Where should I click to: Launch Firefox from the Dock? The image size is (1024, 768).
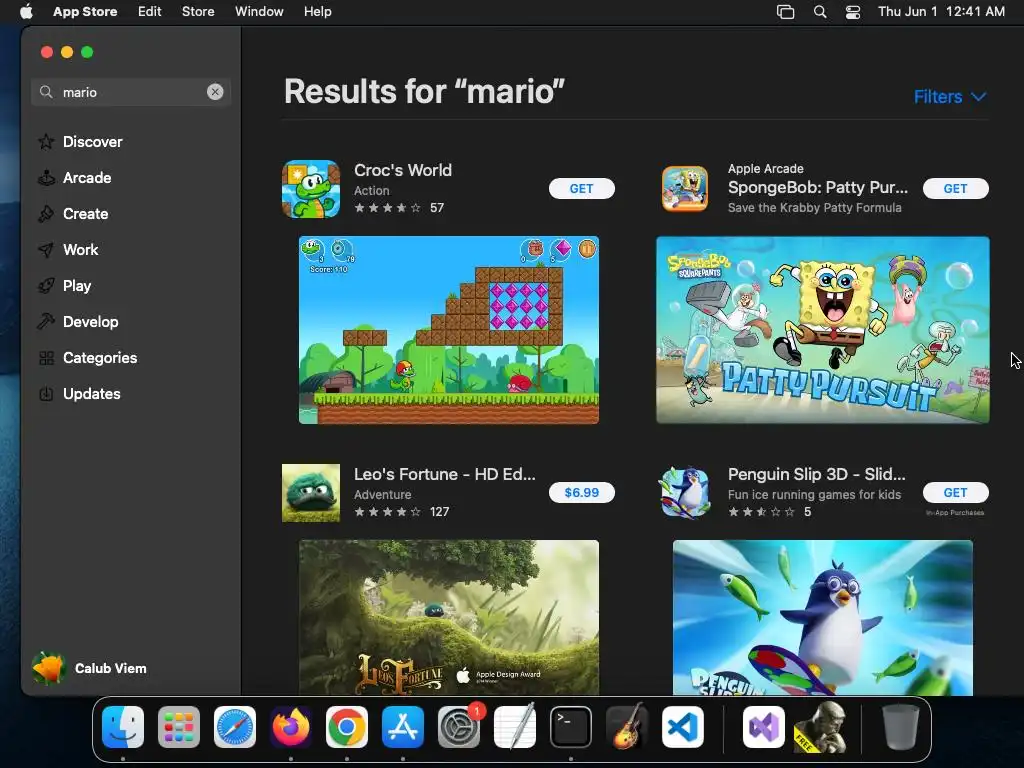(291, 726)
